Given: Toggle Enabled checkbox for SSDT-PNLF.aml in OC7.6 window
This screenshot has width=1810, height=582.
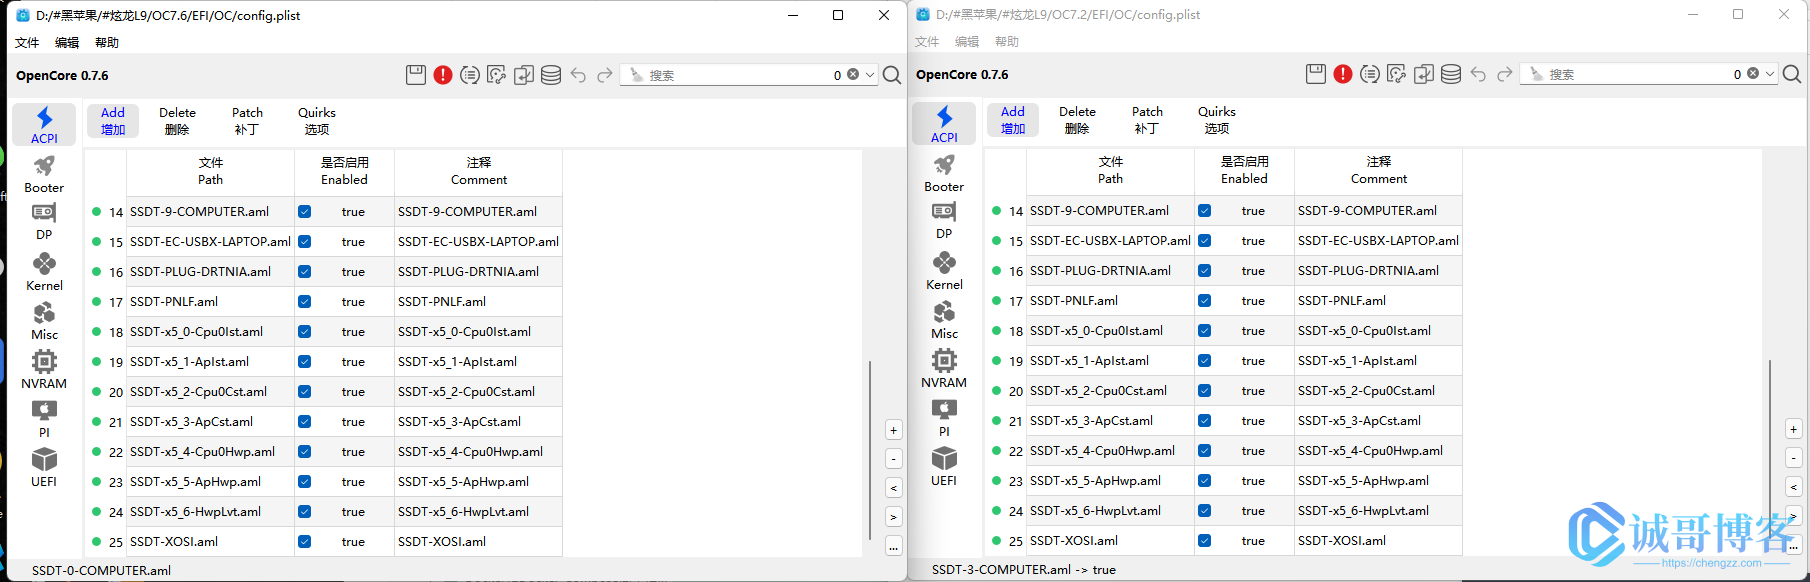Looking at the screenshot, I should [x=304, y=302].
